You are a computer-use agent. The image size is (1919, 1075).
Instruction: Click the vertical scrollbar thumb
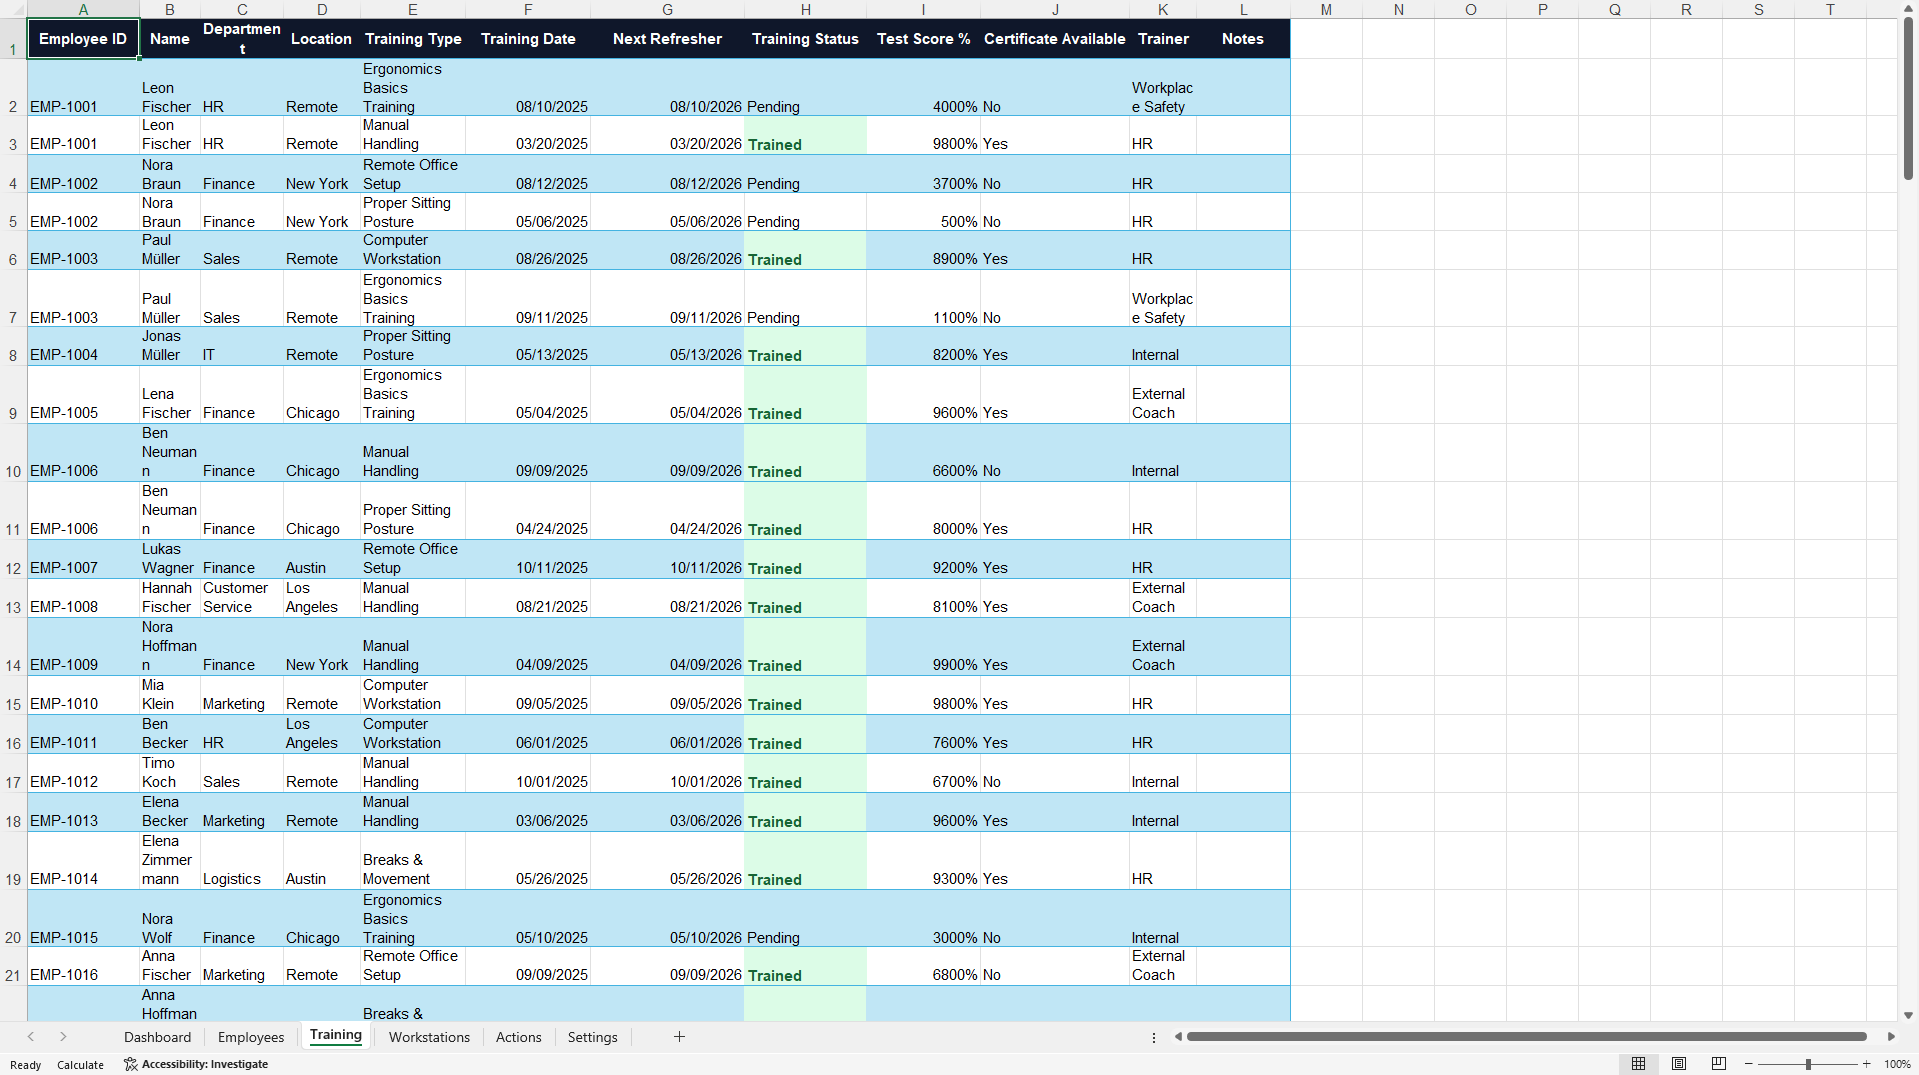click(x=1908, y=98)
